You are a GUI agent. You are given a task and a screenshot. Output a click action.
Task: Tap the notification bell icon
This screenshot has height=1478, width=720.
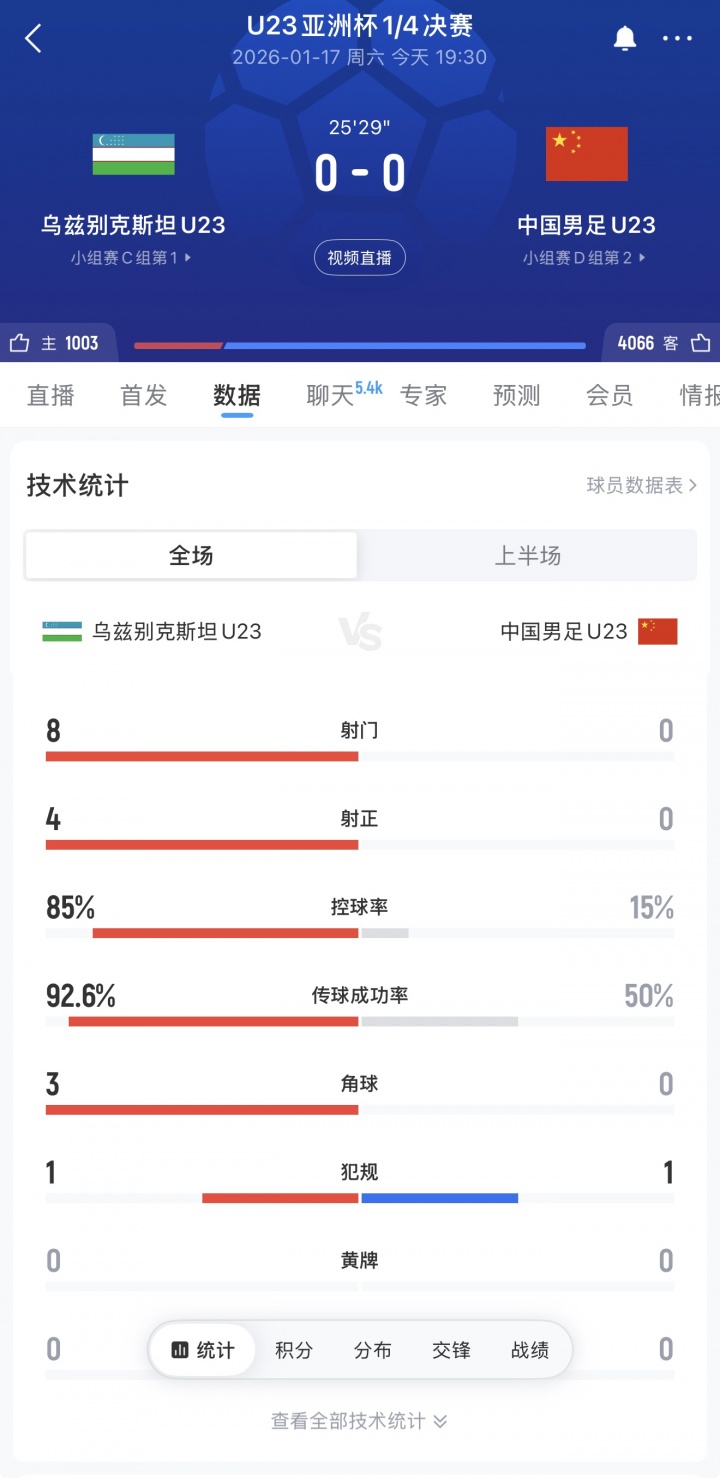point(625,39)
